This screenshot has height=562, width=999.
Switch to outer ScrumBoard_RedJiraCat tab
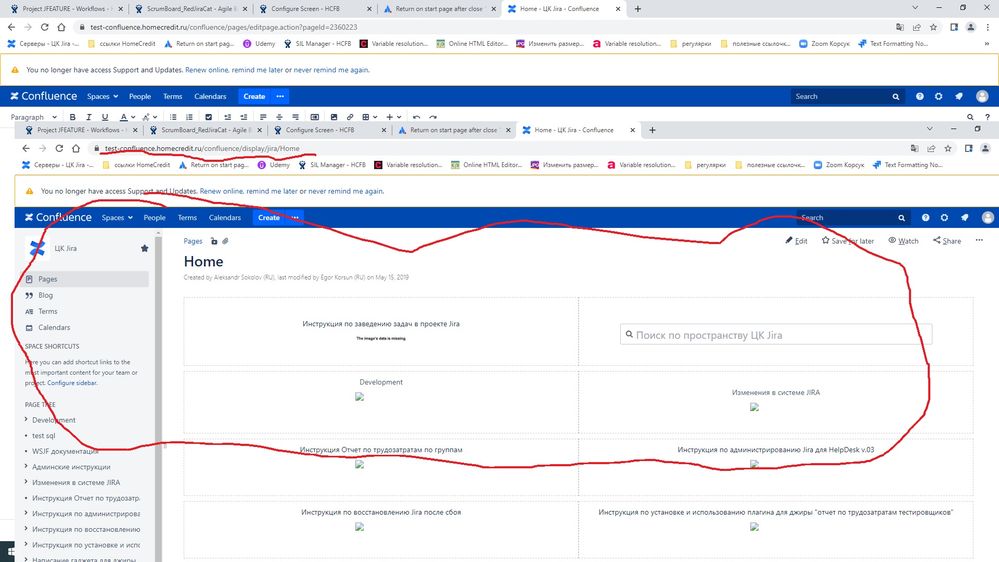191,9
